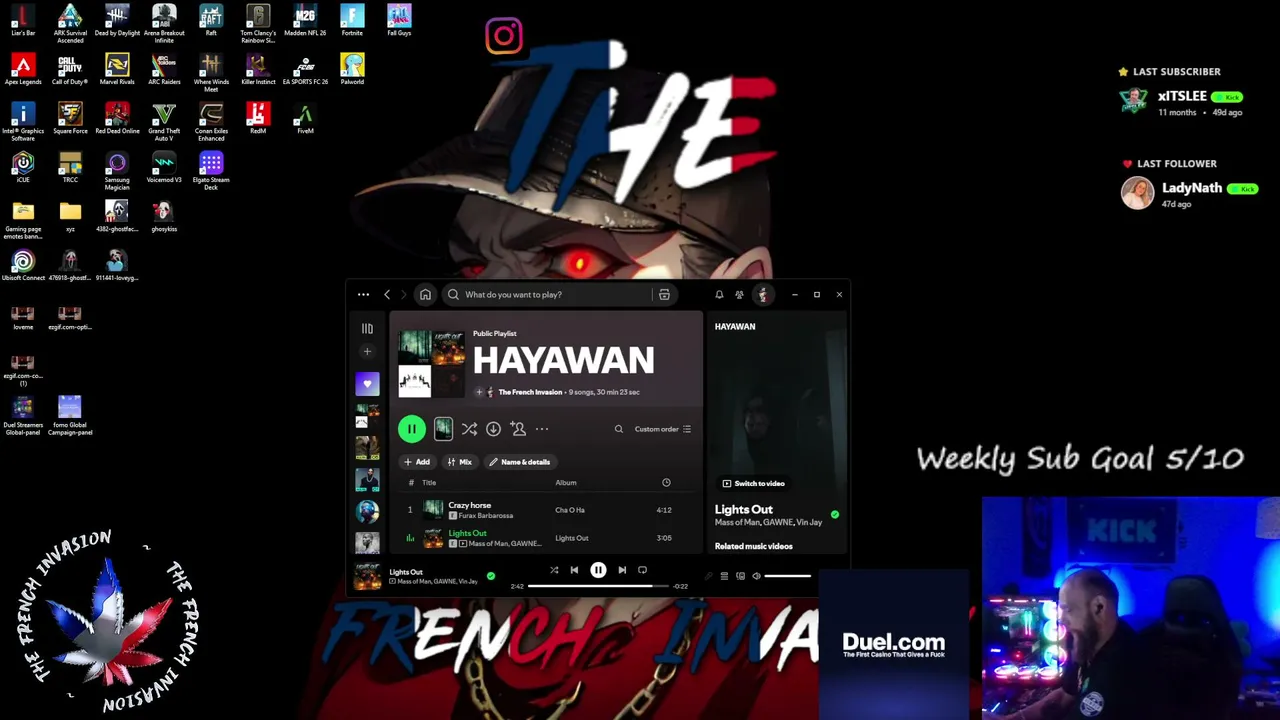
Task: Toggle the saved check in the player bar
Action: [x=491, y=577]
